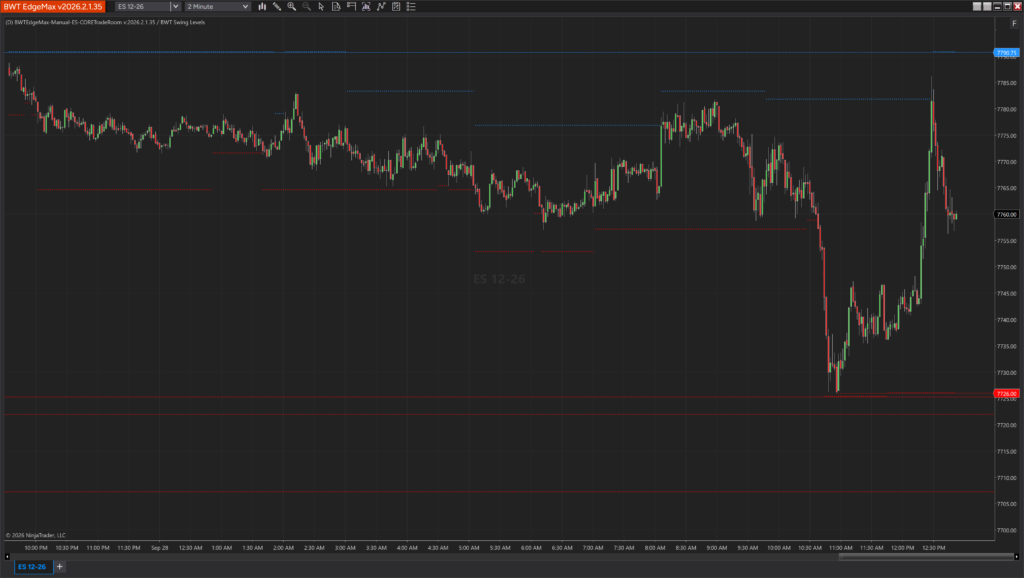Click the horizontal scrollbar right arrow
1024x578 pixels.
[x=1016, y=557]
